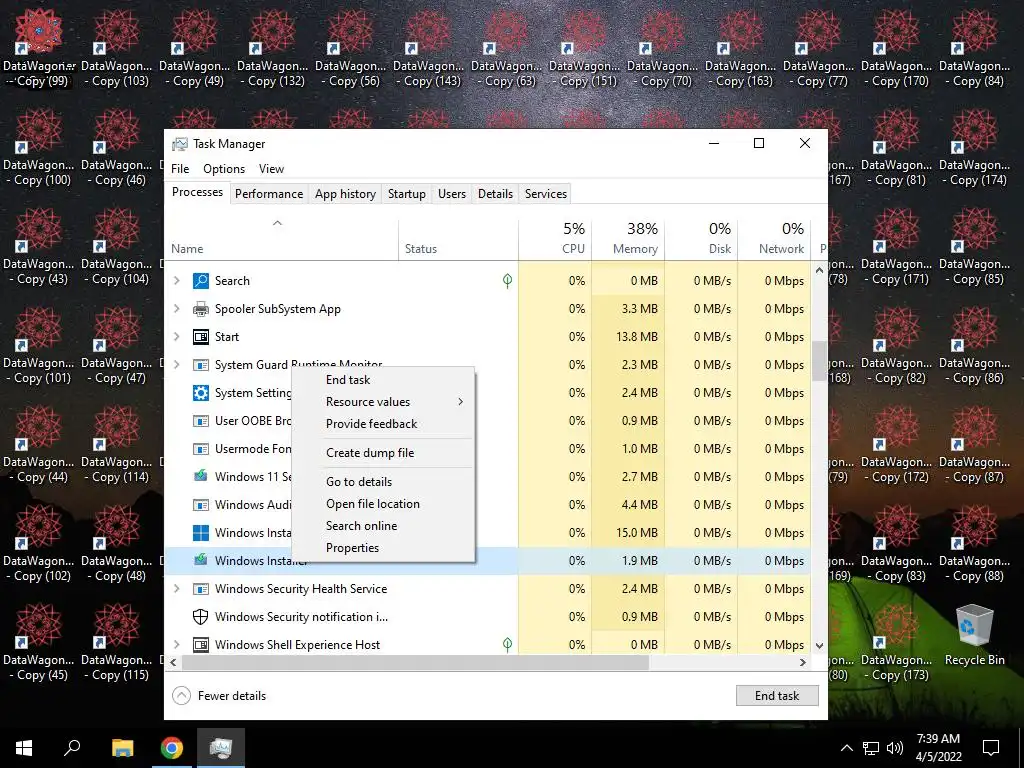Open the Recycle Bin desktop icon
This screenshot has width=1024, height=768.
pos(974,635)
